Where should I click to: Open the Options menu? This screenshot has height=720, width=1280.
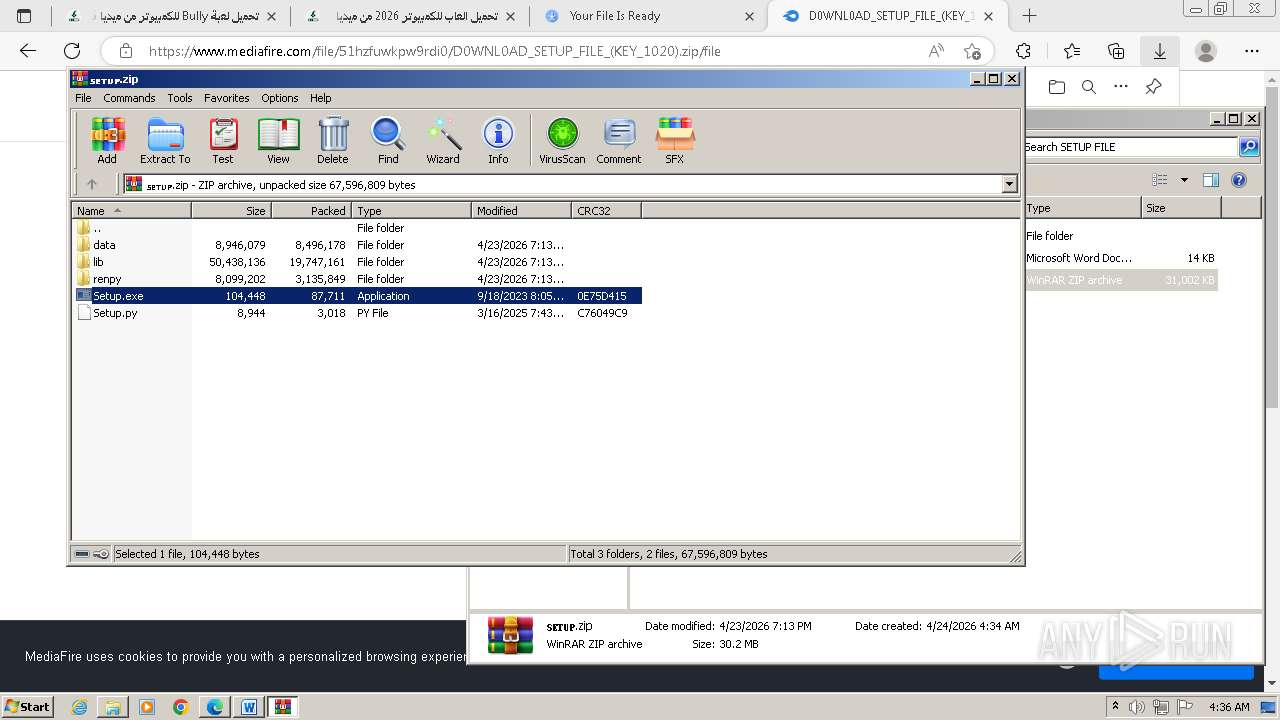(280, 98)
